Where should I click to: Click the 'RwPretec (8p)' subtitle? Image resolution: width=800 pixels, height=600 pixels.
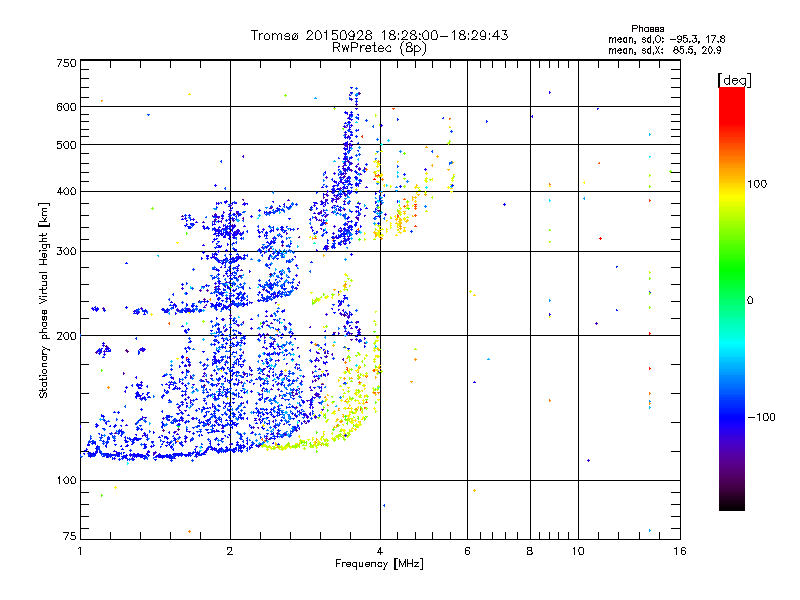[x=379, y=48]
